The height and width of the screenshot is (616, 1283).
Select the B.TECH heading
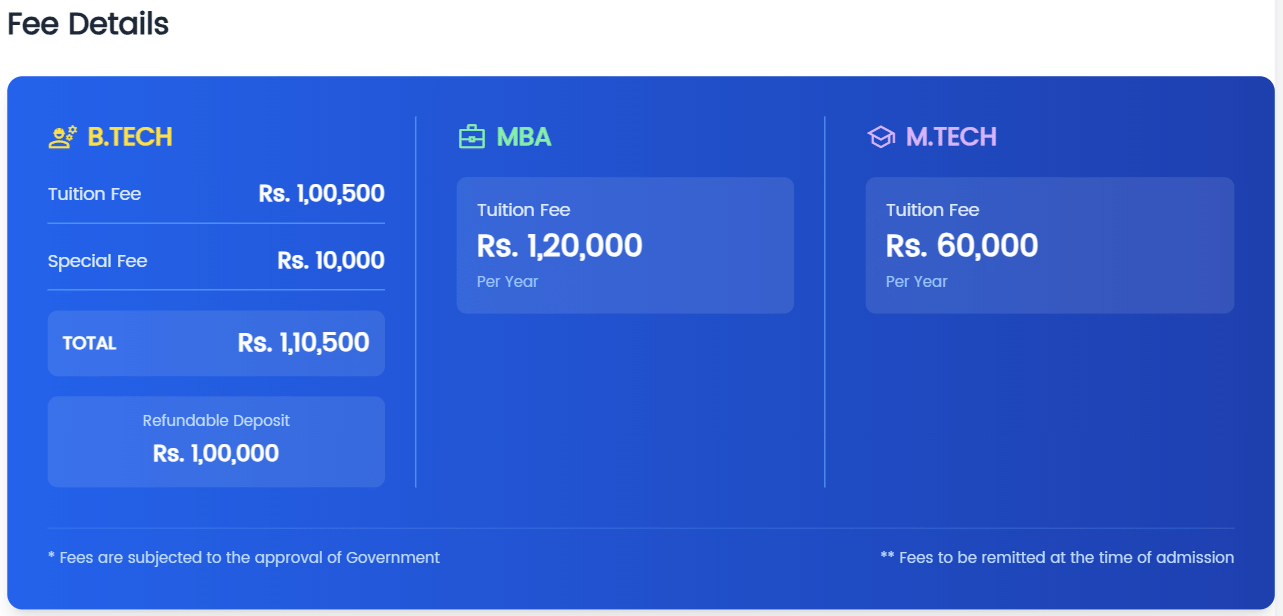tap(130, 137)
